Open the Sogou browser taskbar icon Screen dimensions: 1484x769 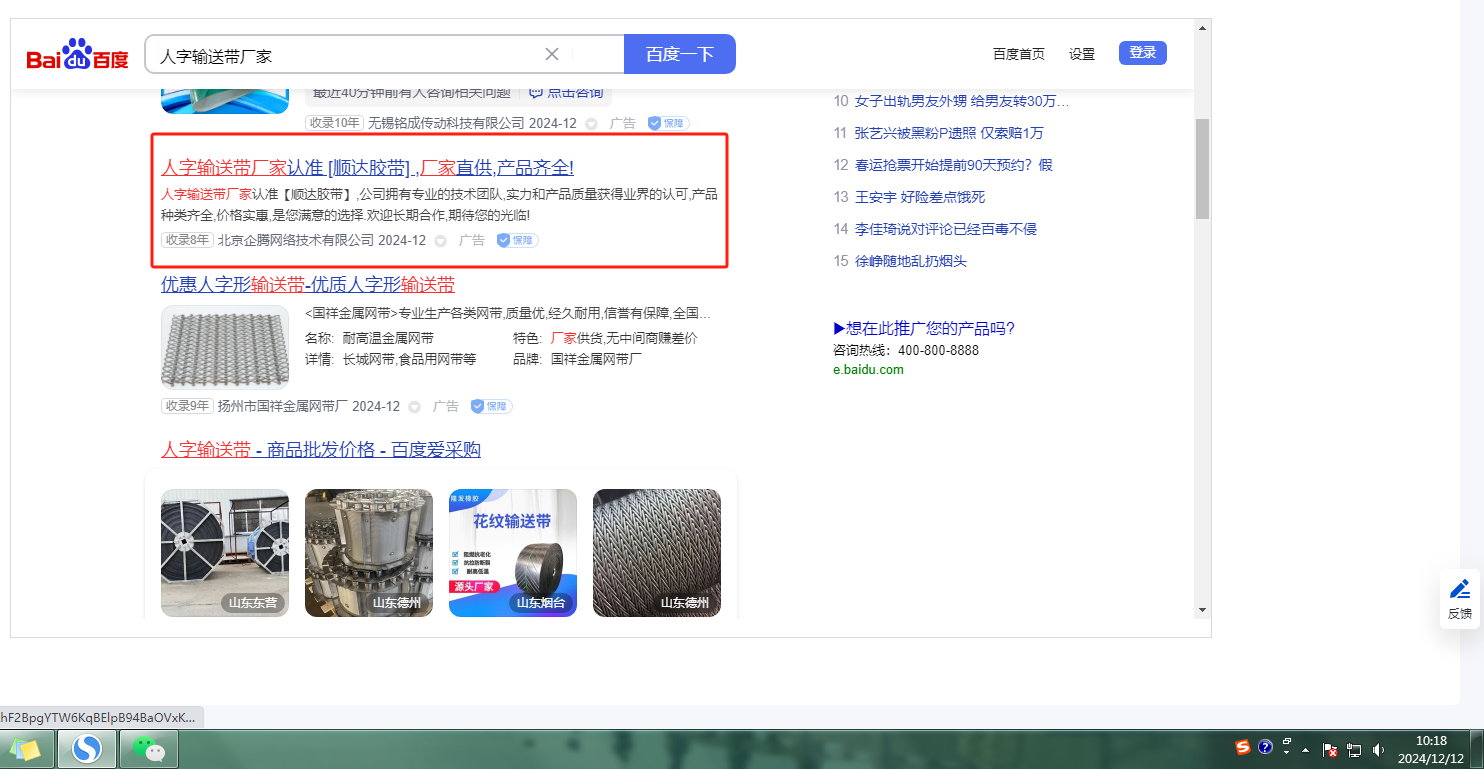87,748
